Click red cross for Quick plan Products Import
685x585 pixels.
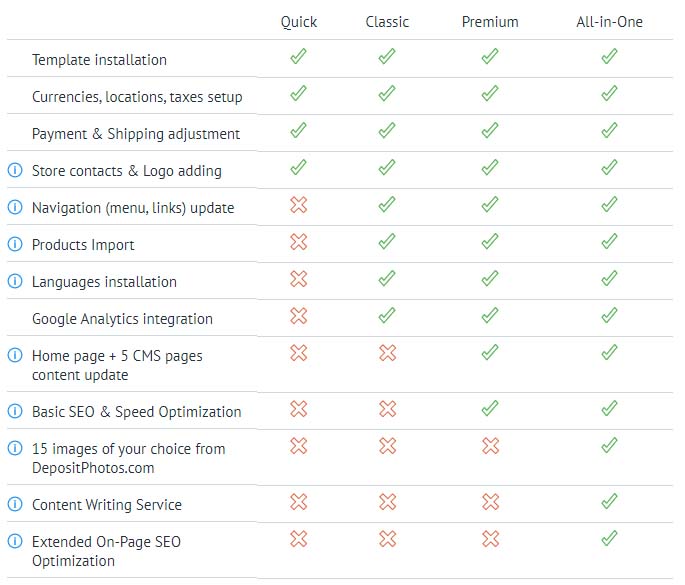coord(298,242)
